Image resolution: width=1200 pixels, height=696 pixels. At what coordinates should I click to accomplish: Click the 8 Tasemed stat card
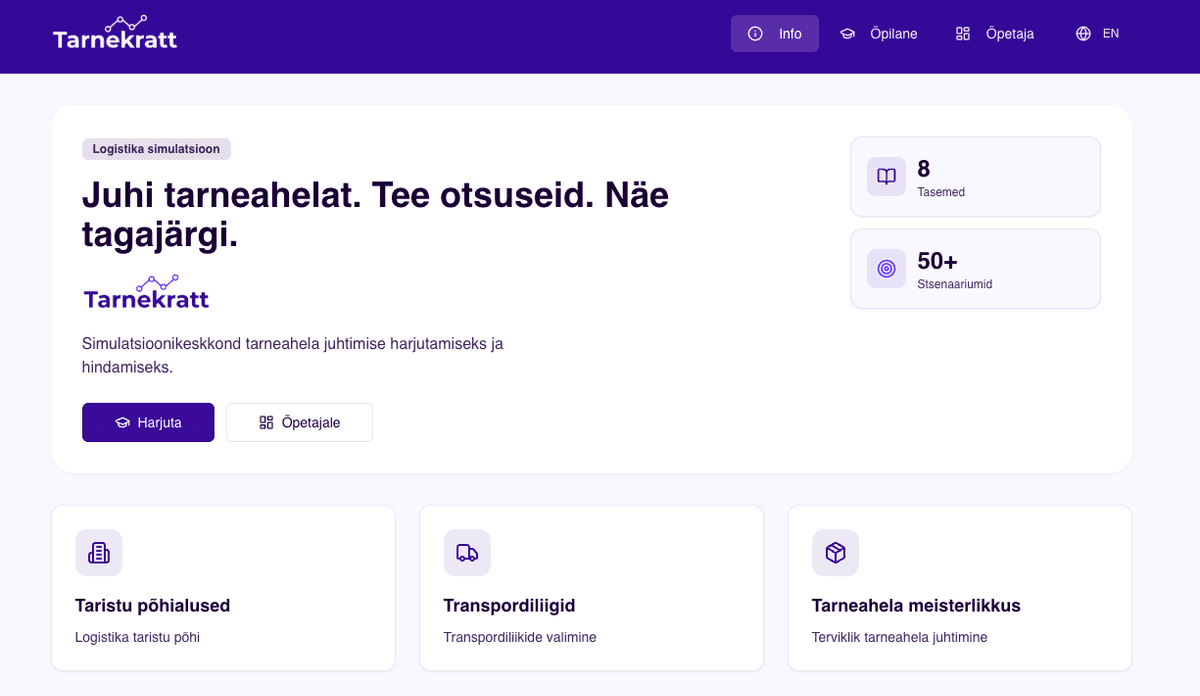[975, 177]
